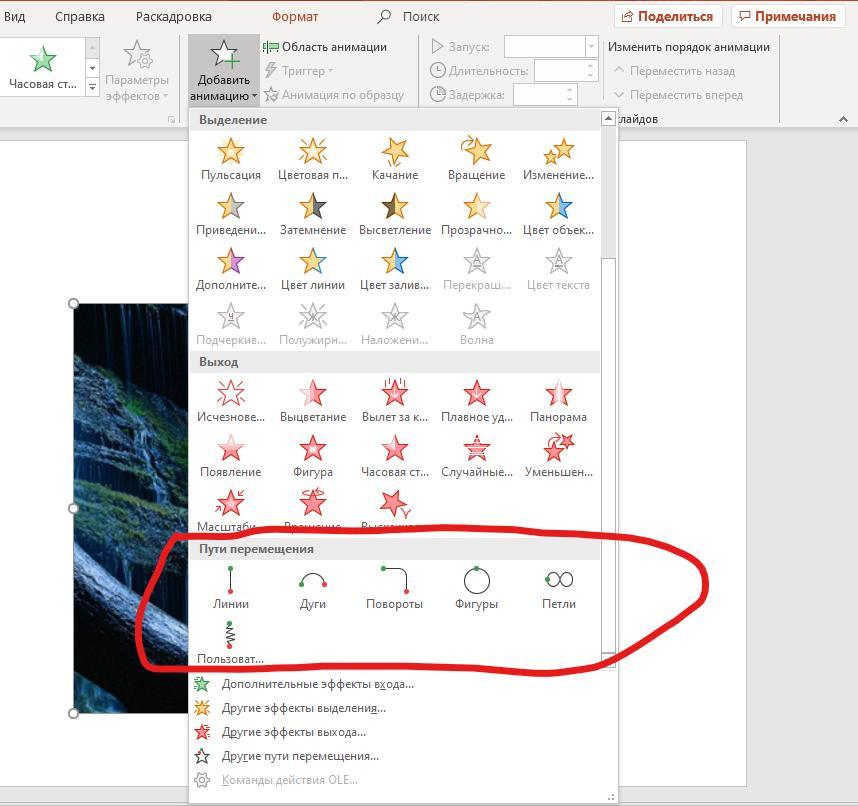Select the Исчезнове... exit animation
Viewport: 858px width, 806px height.
230,401
